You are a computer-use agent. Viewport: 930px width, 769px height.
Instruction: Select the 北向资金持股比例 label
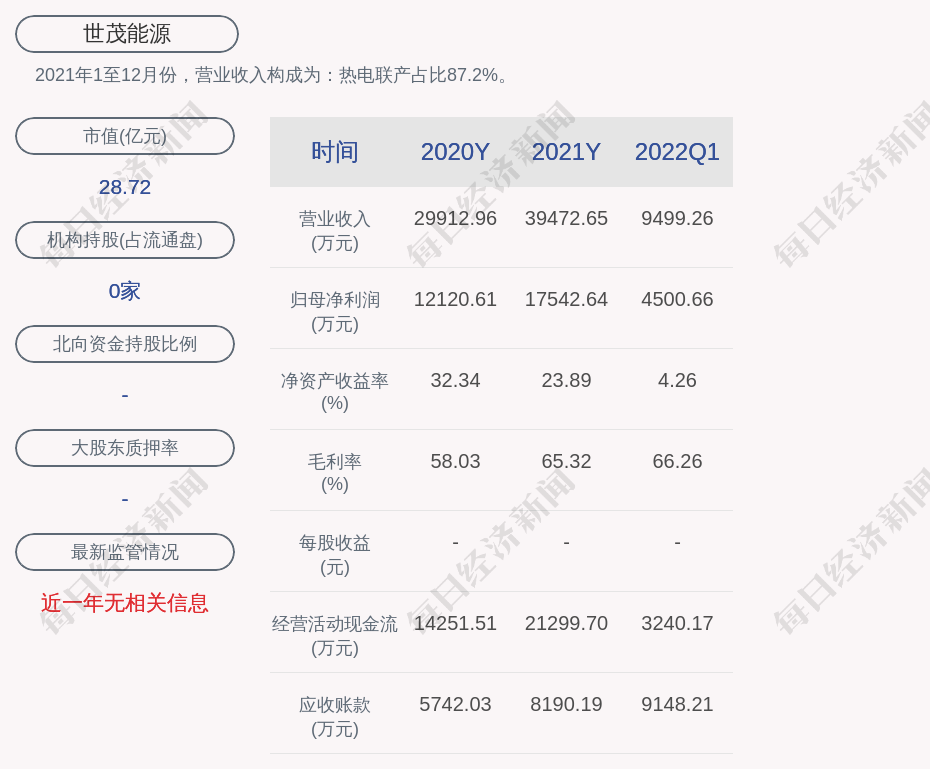point(125,344)
